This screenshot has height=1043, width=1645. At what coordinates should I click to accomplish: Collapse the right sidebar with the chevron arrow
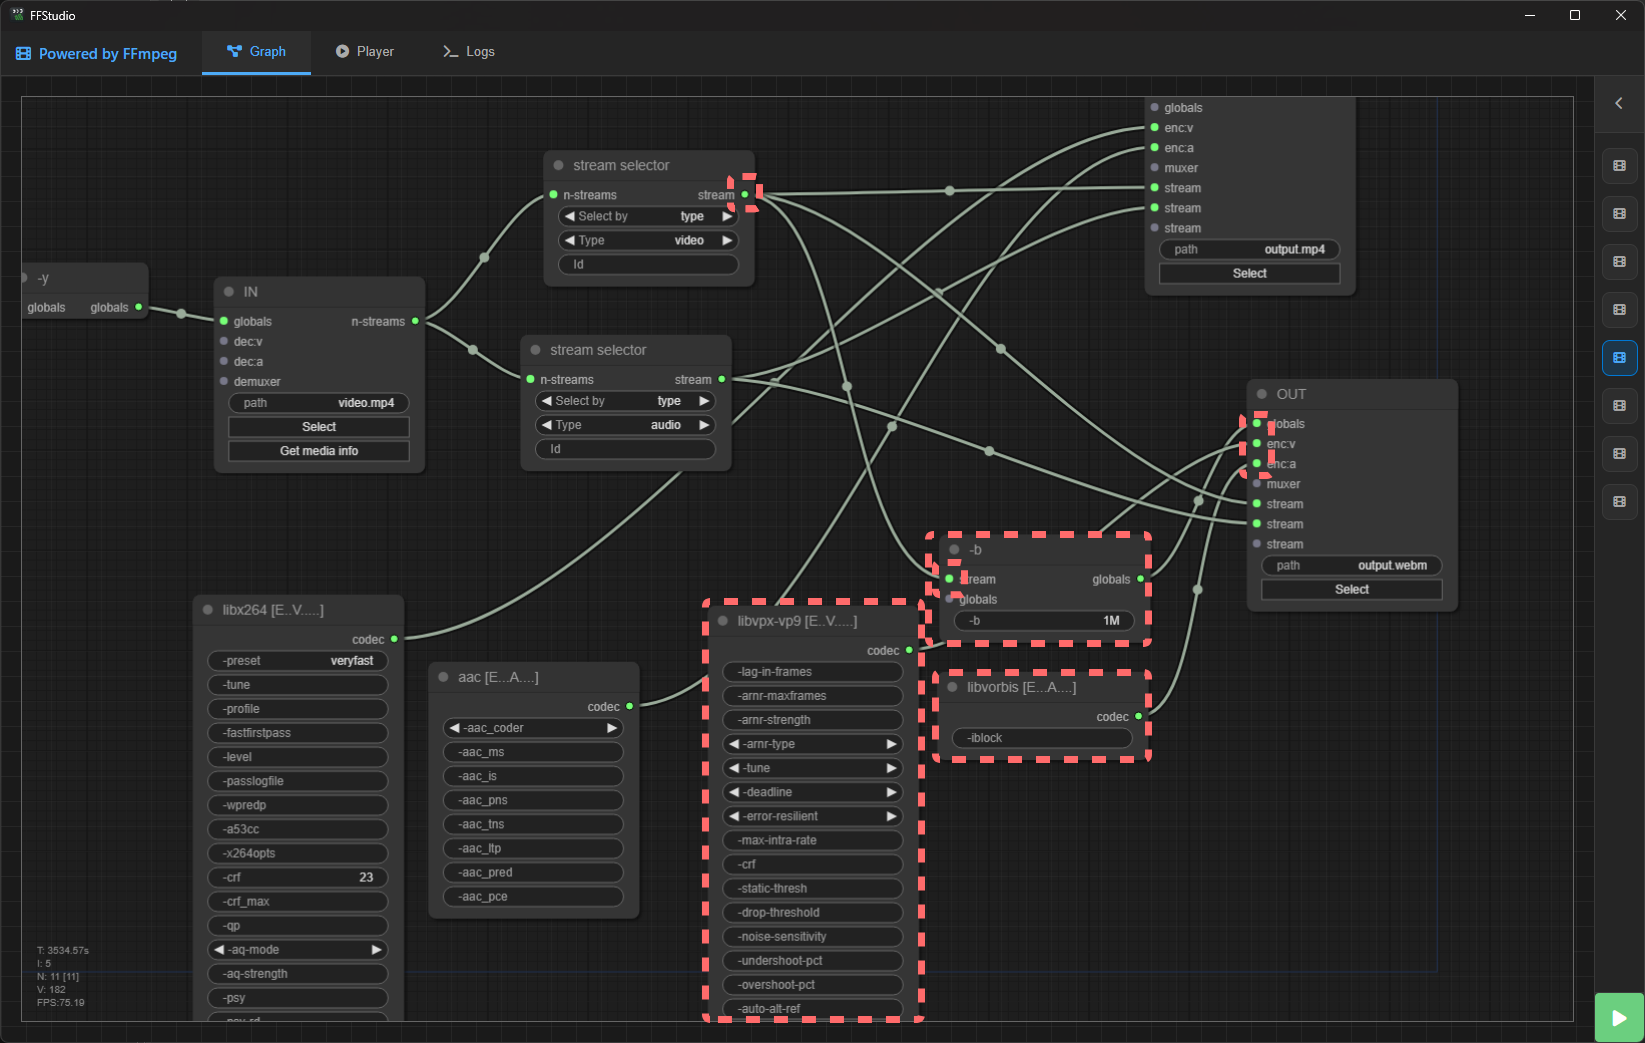[1619, 103]
